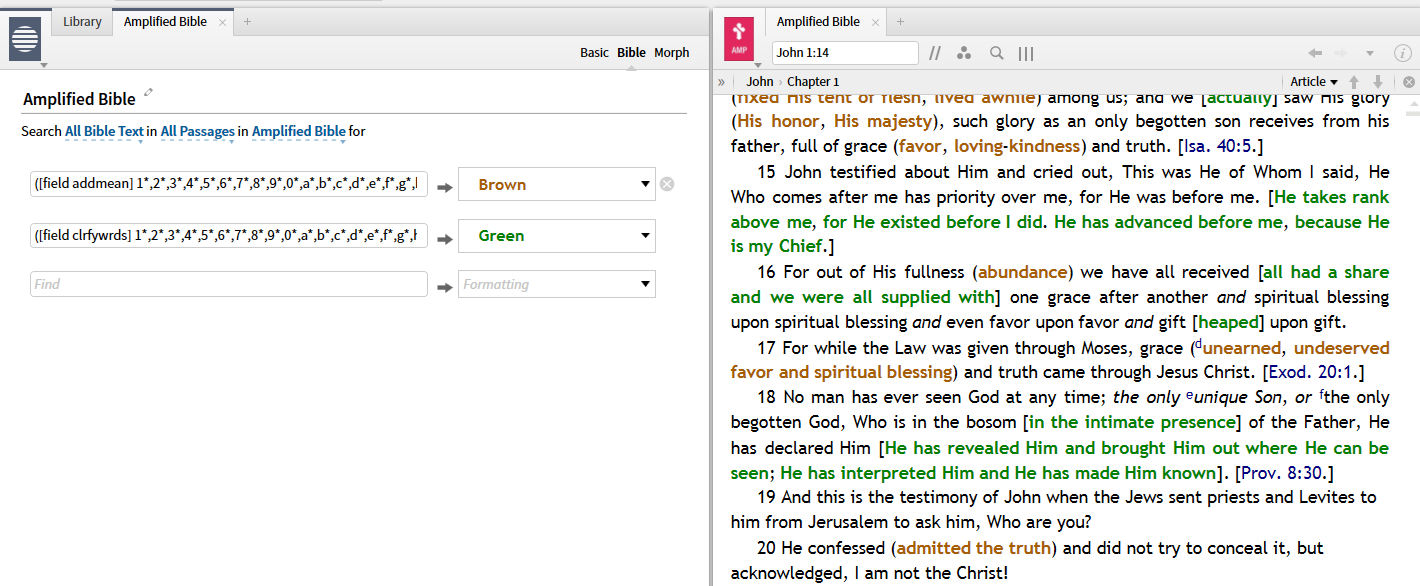Click the inline search magnifier icon
The image size is (1420, 586).
point(997,53)
